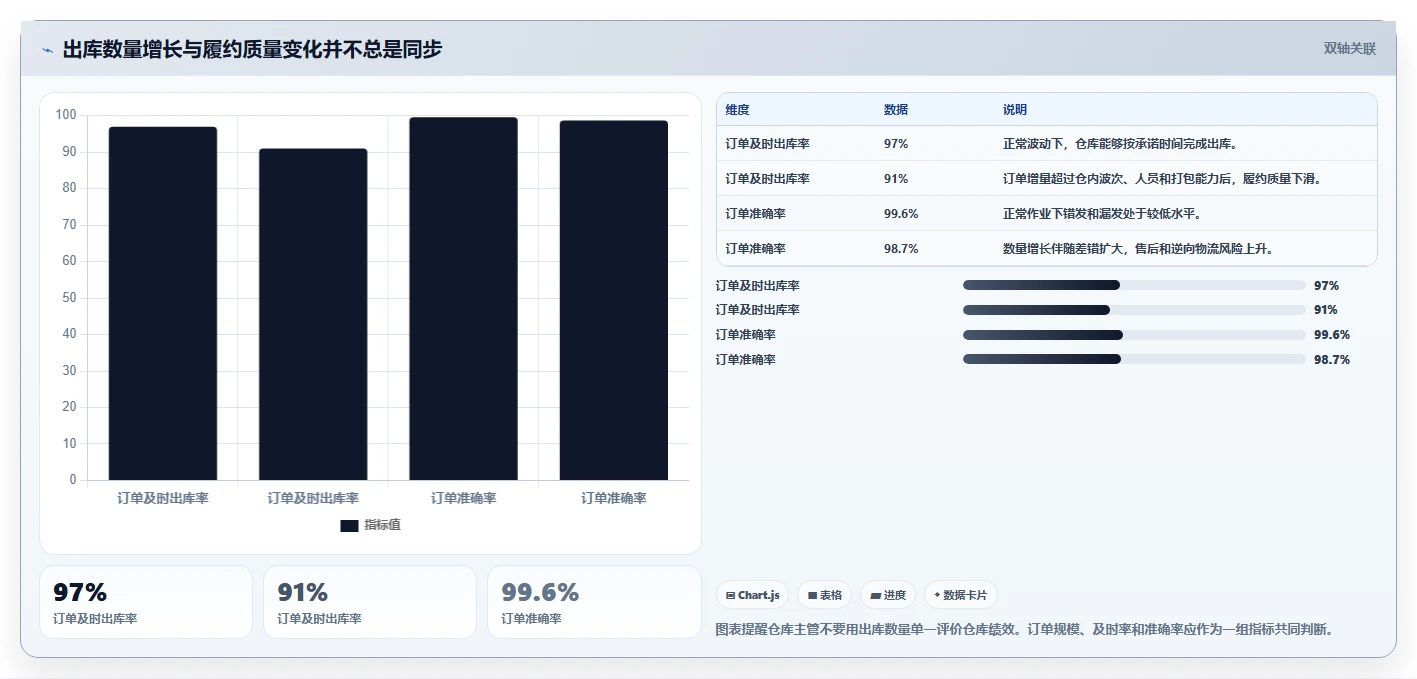
Task: Click the y-axis tick label 50
Action: 69,297
